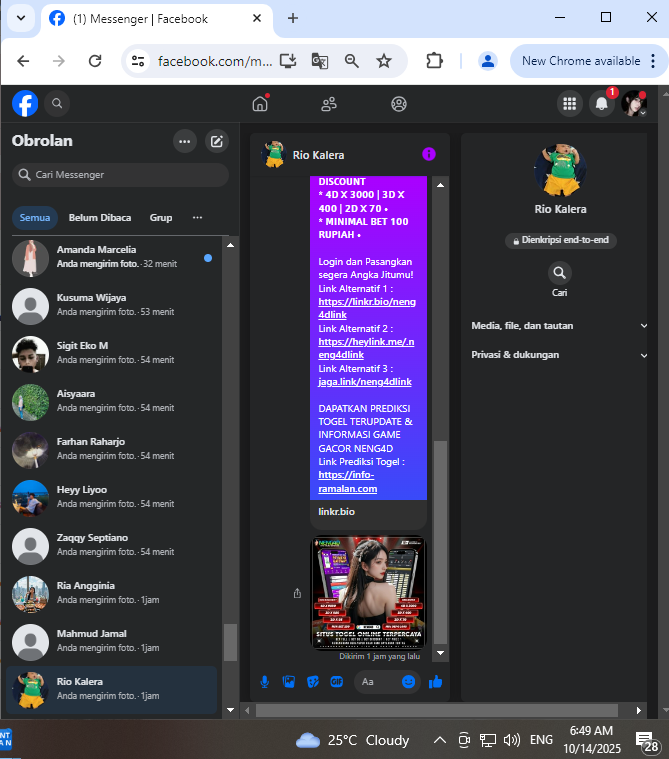Choose a sticker icon

313,682
